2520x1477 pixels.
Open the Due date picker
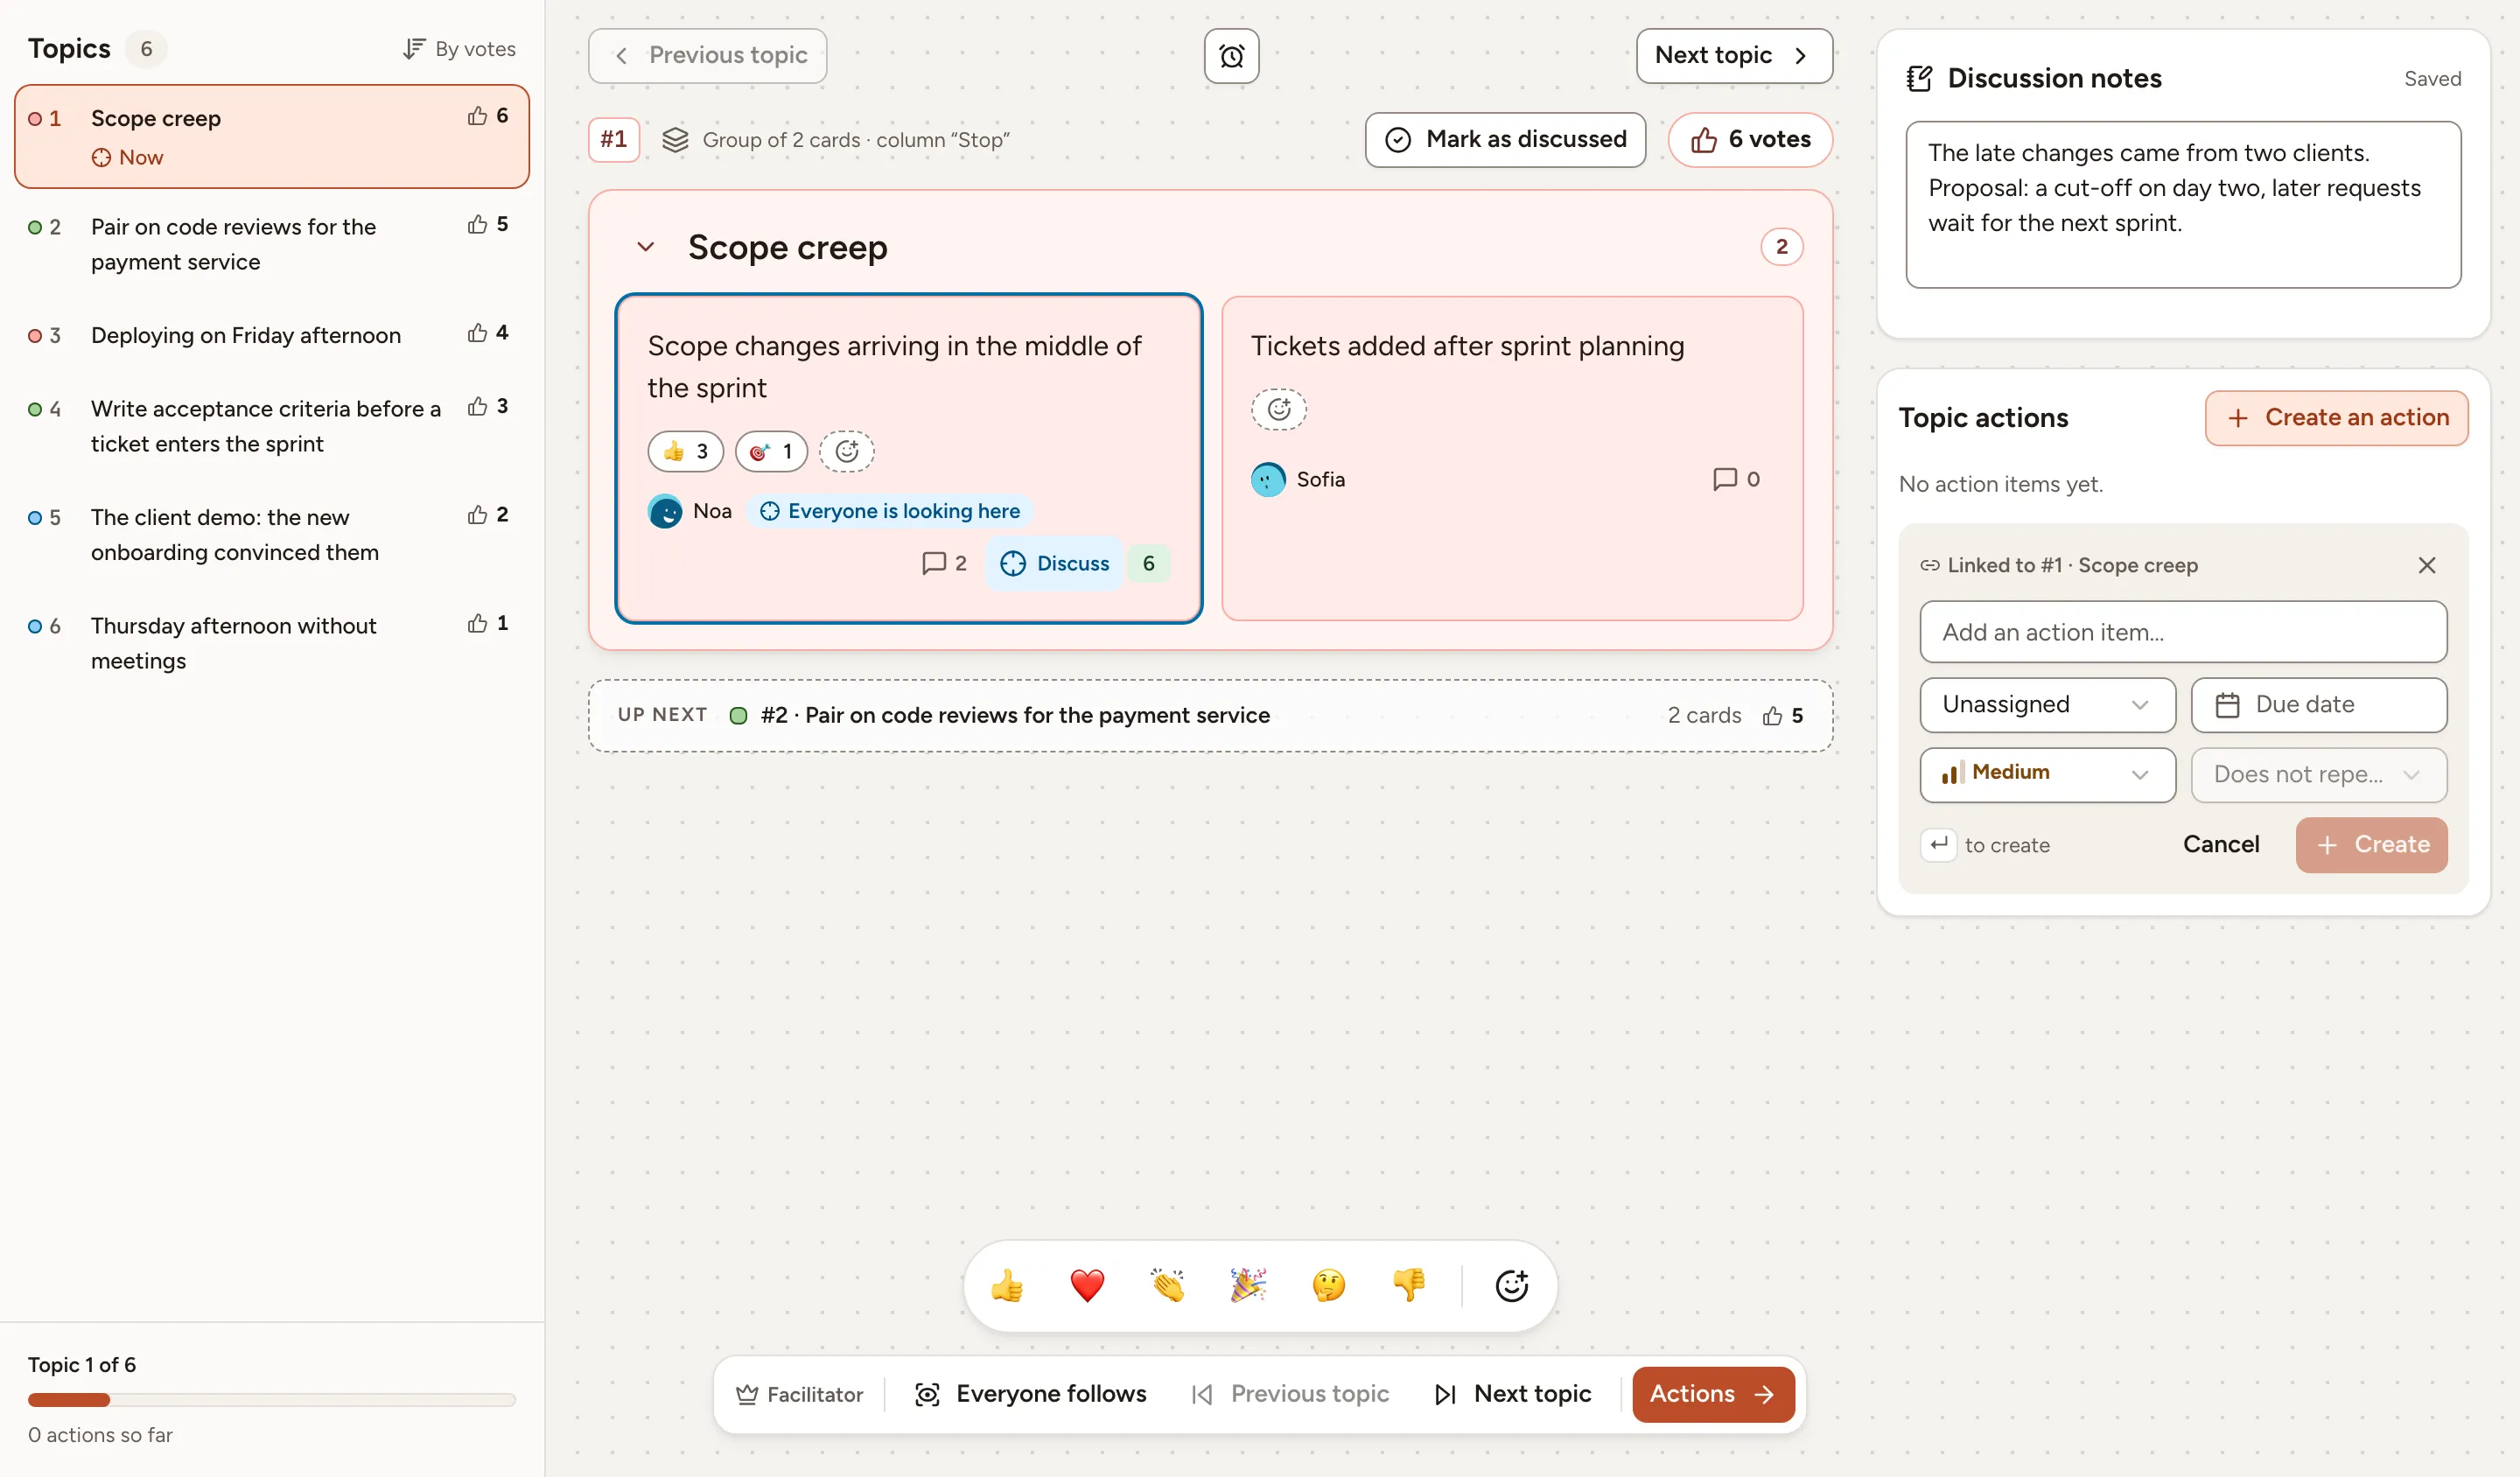2318,705
